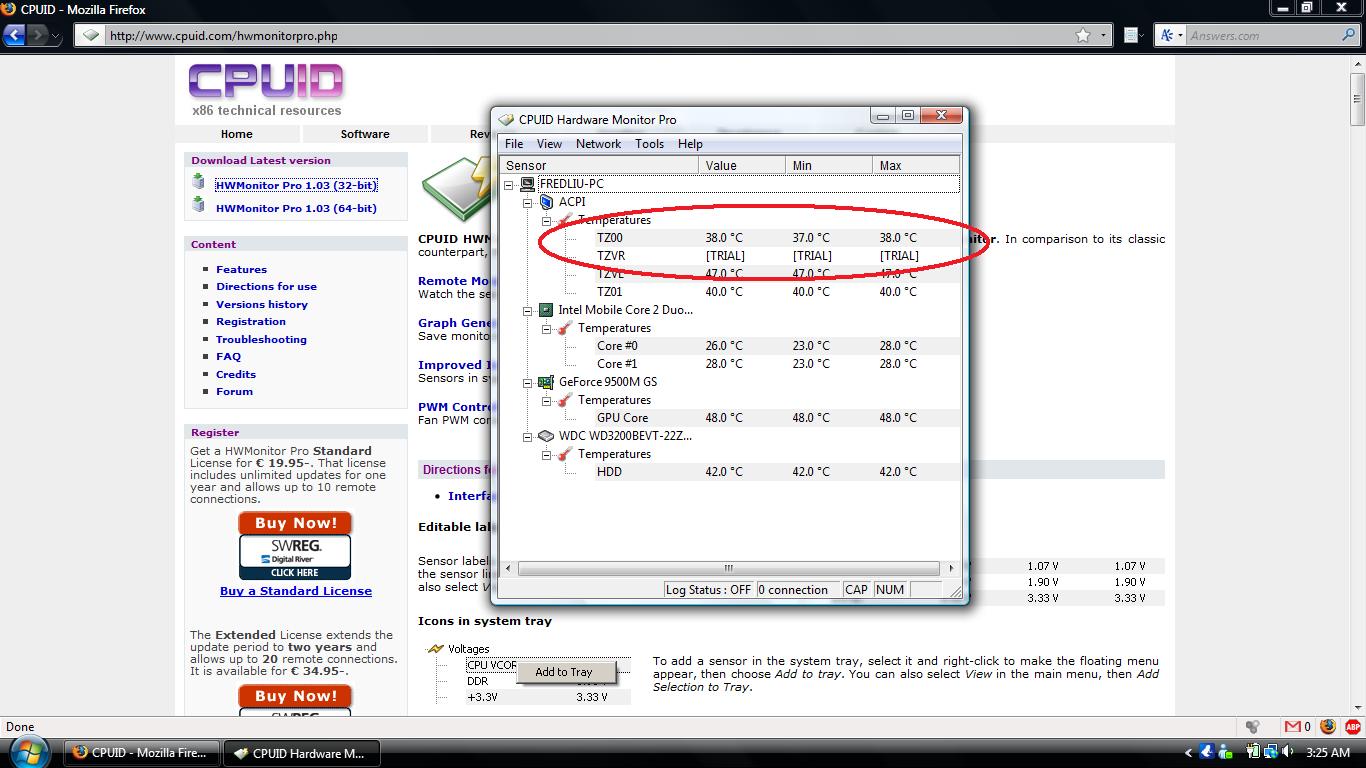Click Add to Tray context menu item

[564, 672]
